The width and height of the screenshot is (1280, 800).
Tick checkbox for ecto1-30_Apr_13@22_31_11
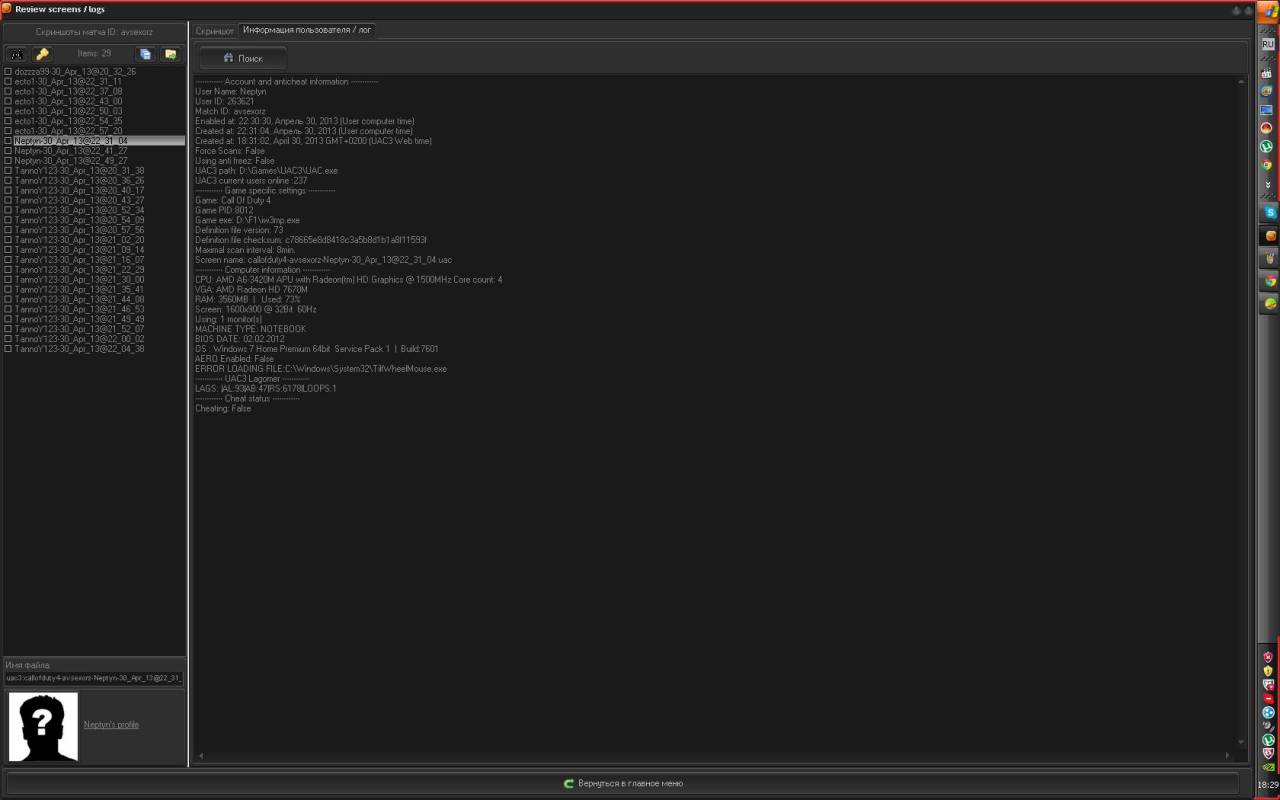pyautogui.click(x=8, y=82)
